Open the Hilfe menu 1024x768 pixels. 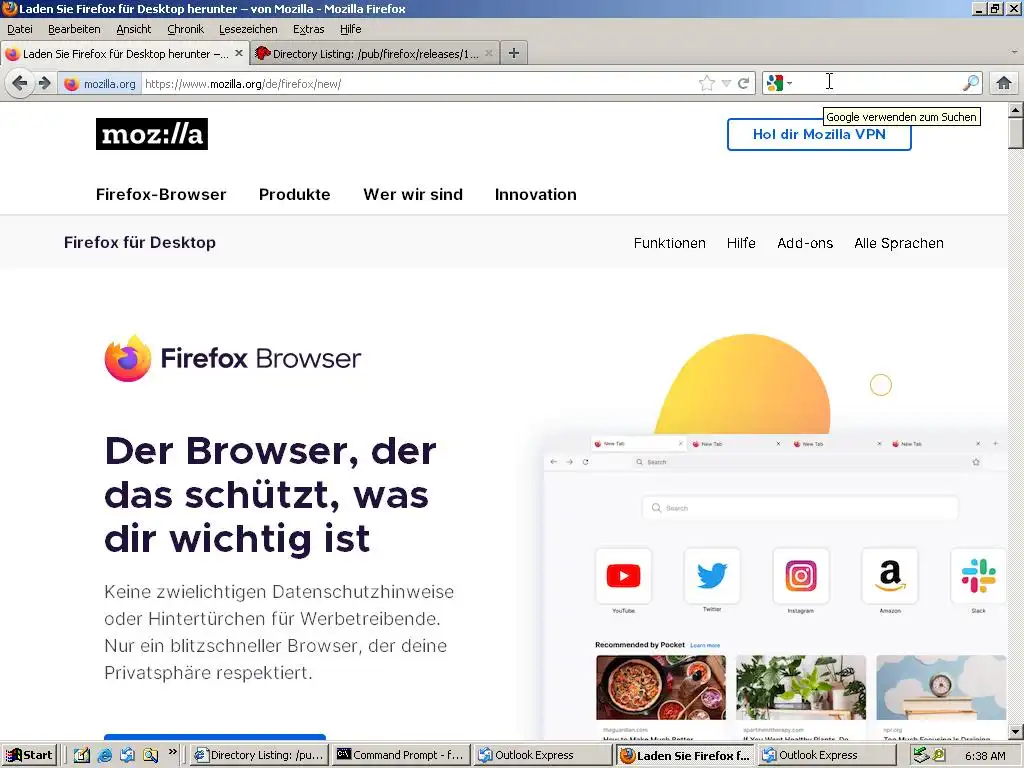(x=350, y=29)
